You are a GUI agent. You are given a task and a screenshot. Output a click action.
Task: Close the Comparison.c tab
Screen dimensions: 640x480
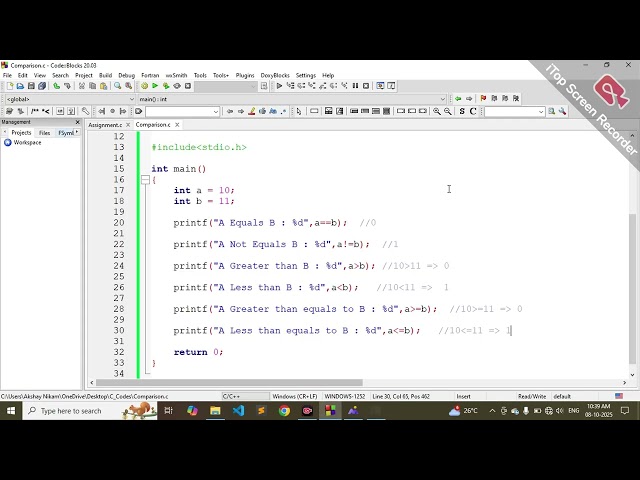[x=177, y=125]
